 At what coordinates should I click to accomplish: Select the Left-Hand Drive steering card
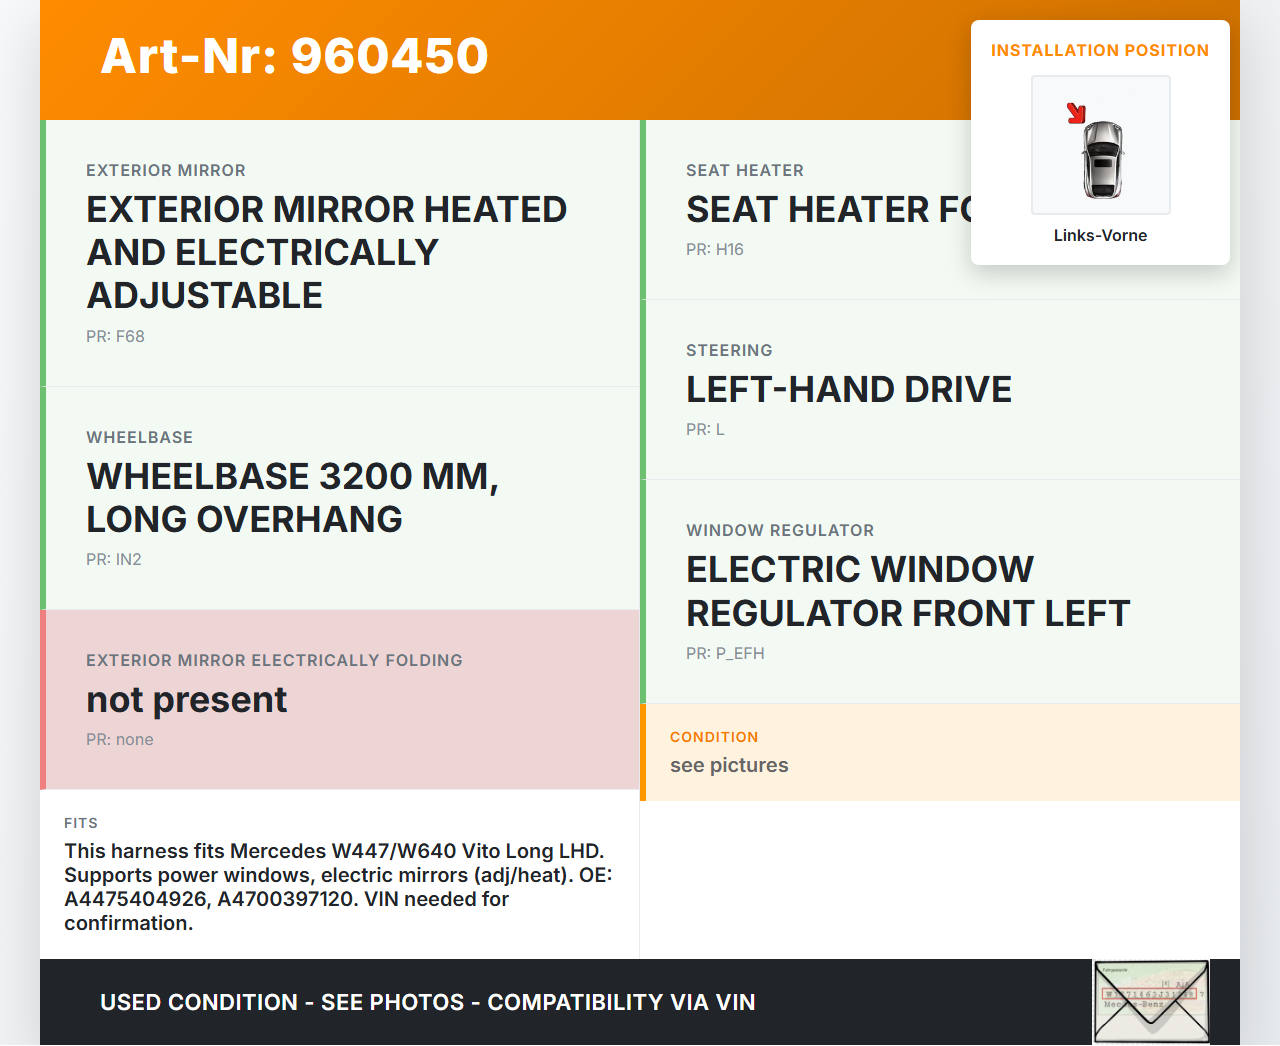click(940, 389)
